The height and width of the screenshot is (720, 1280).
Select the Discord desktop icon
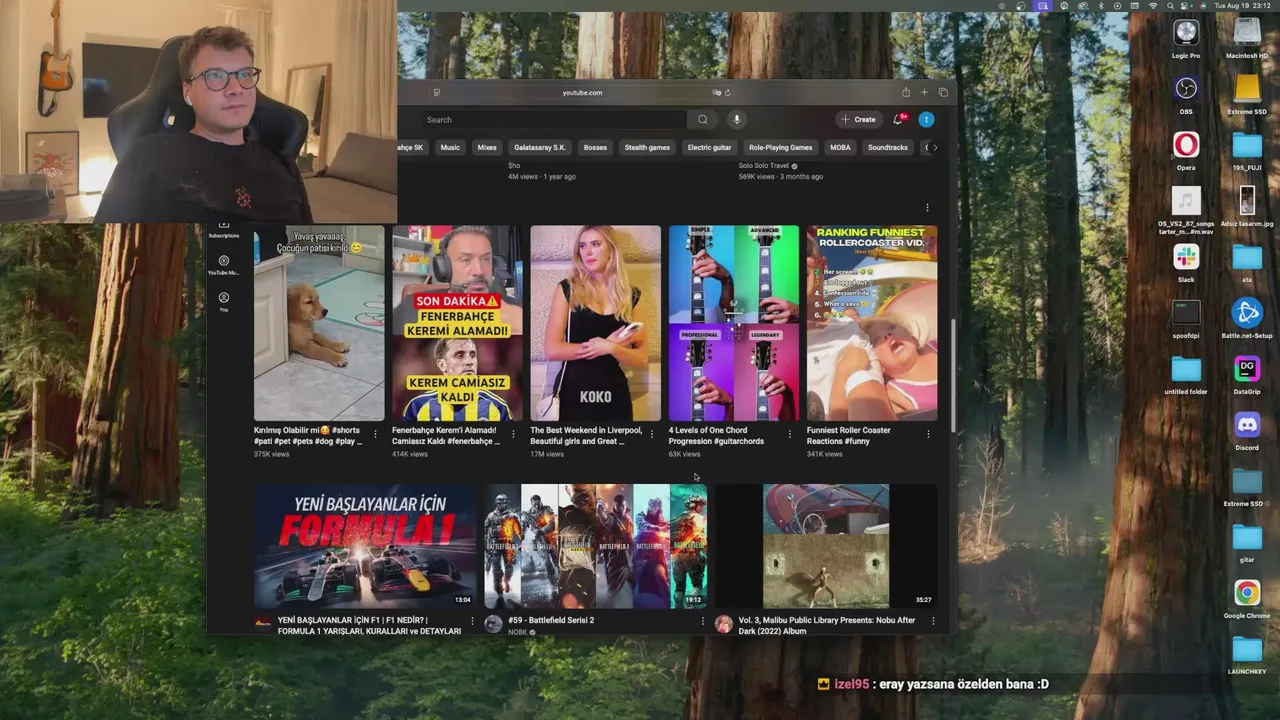click(x=1247, y=431)
